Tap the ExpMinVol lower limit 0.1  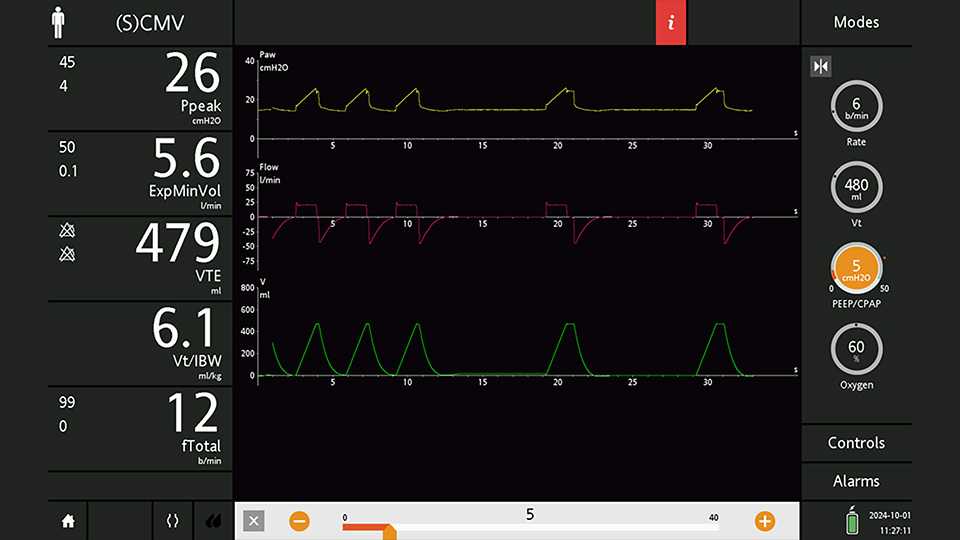click(x=69, y=171)
